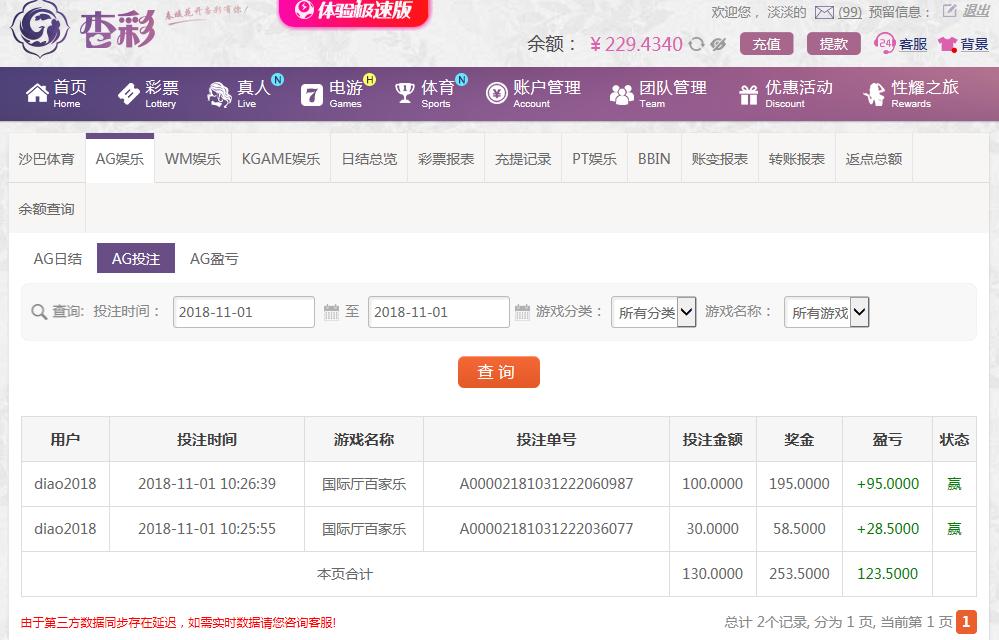Switch to the AG盈亏 sub-tab

[214, 259]
